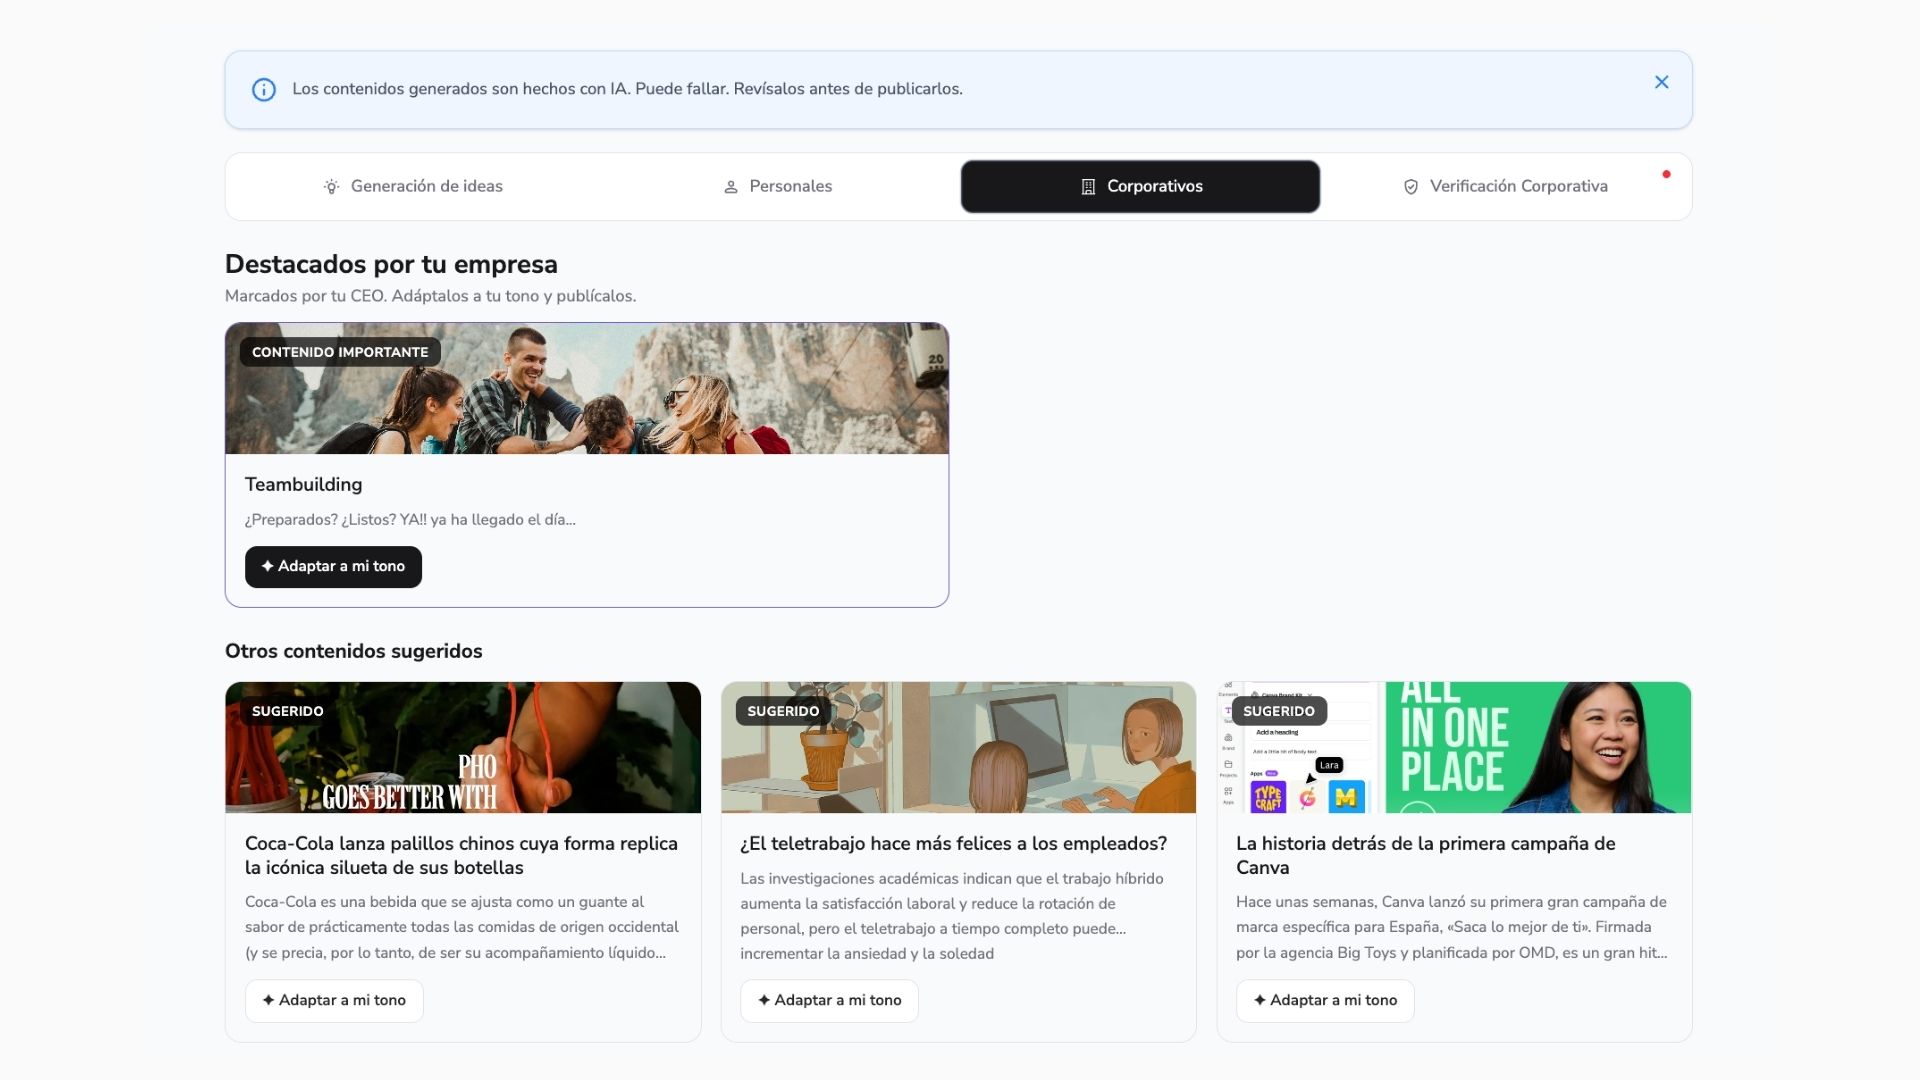Screen dimensions: 1920x1080
Task: Open the Canva primera campaña headline
Action: tap(1426, 855)
